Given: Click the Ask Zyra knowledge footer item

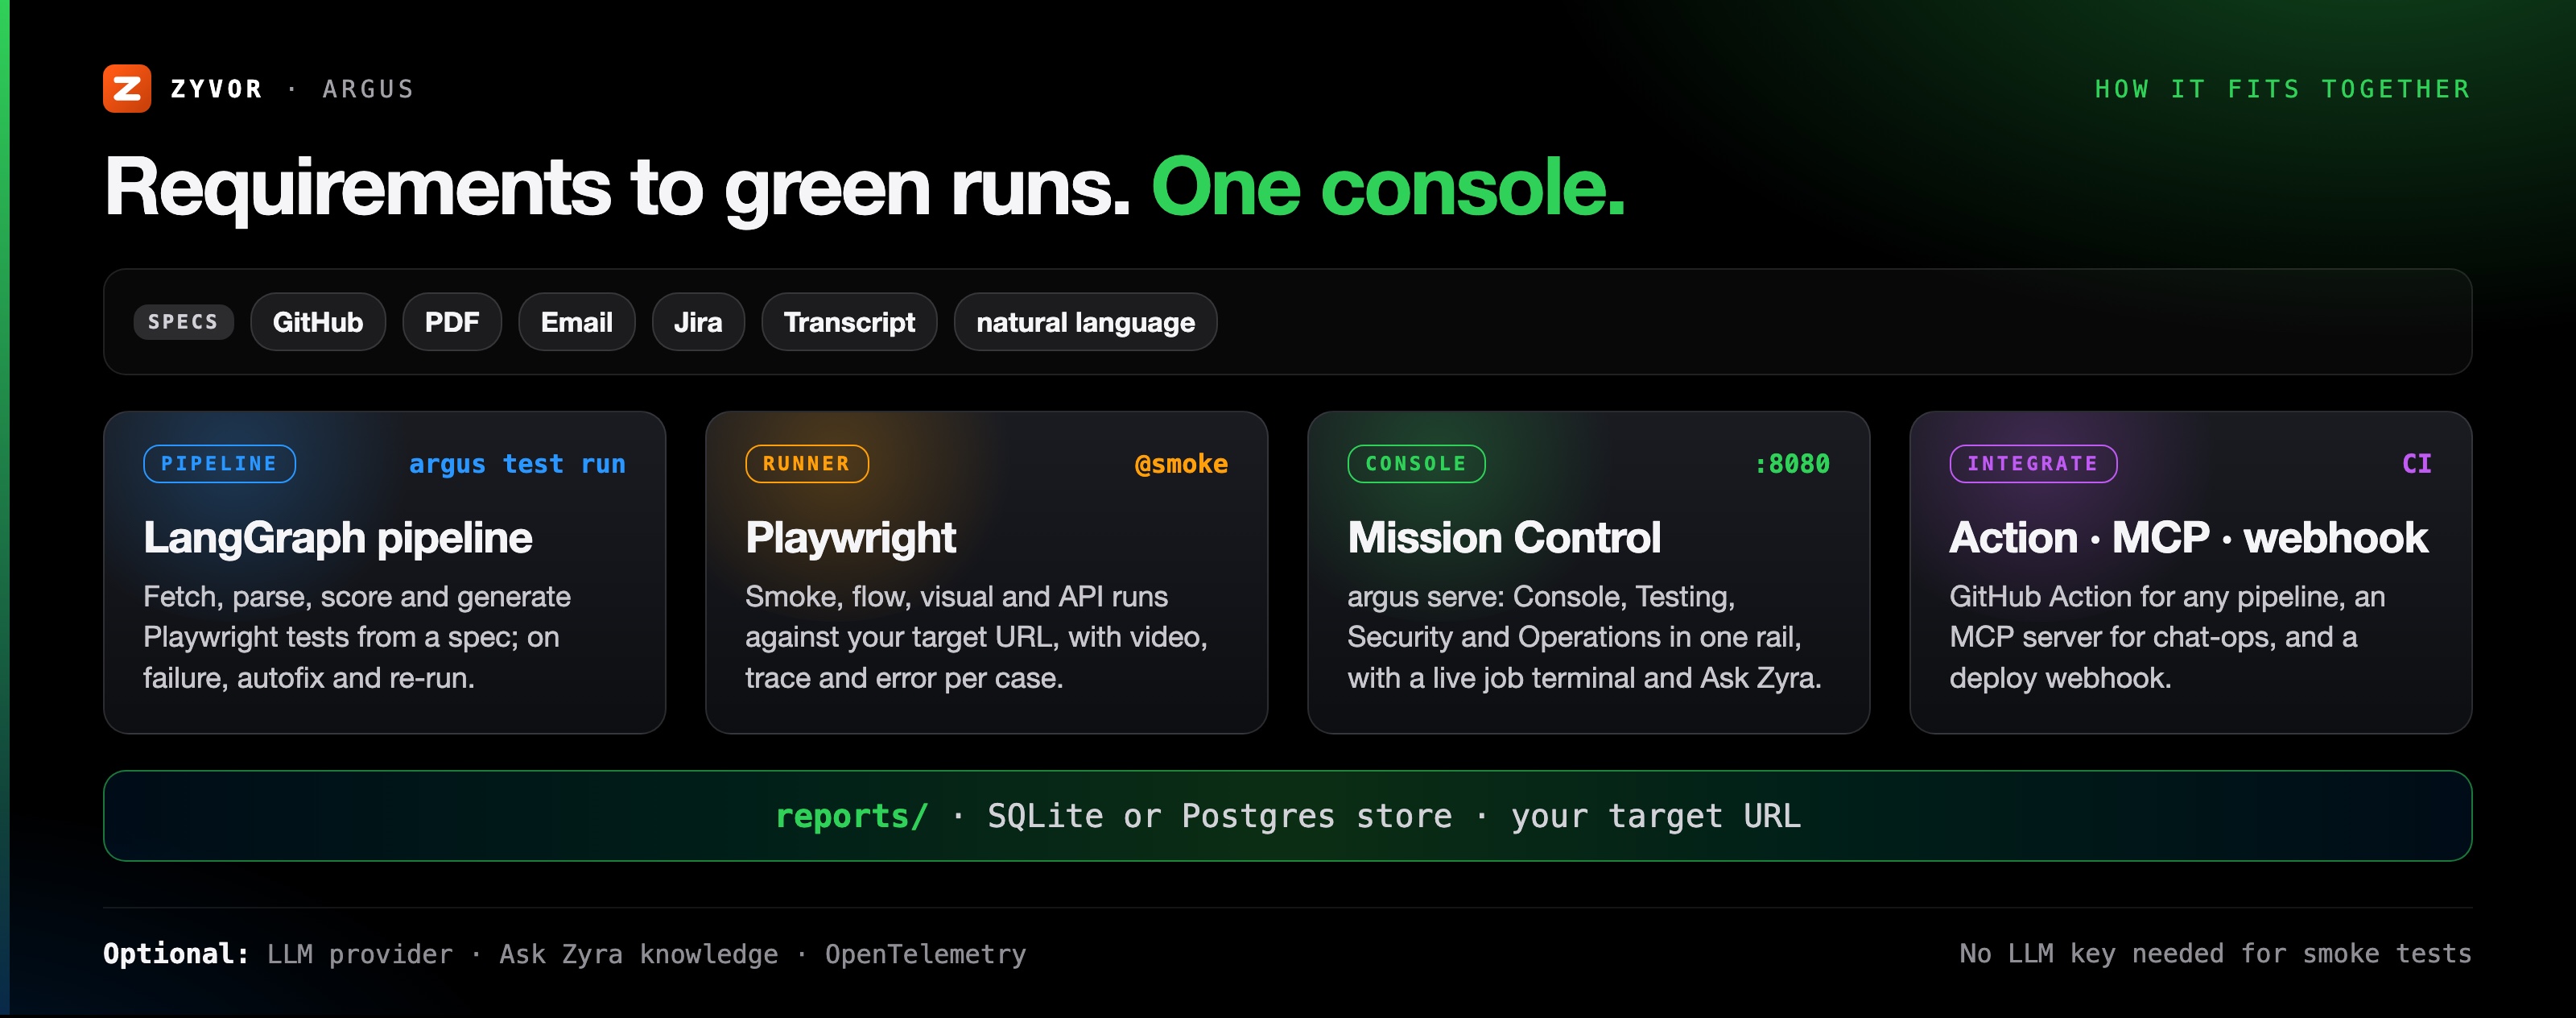Looking at the screenshot, I should tap(639, 954).
